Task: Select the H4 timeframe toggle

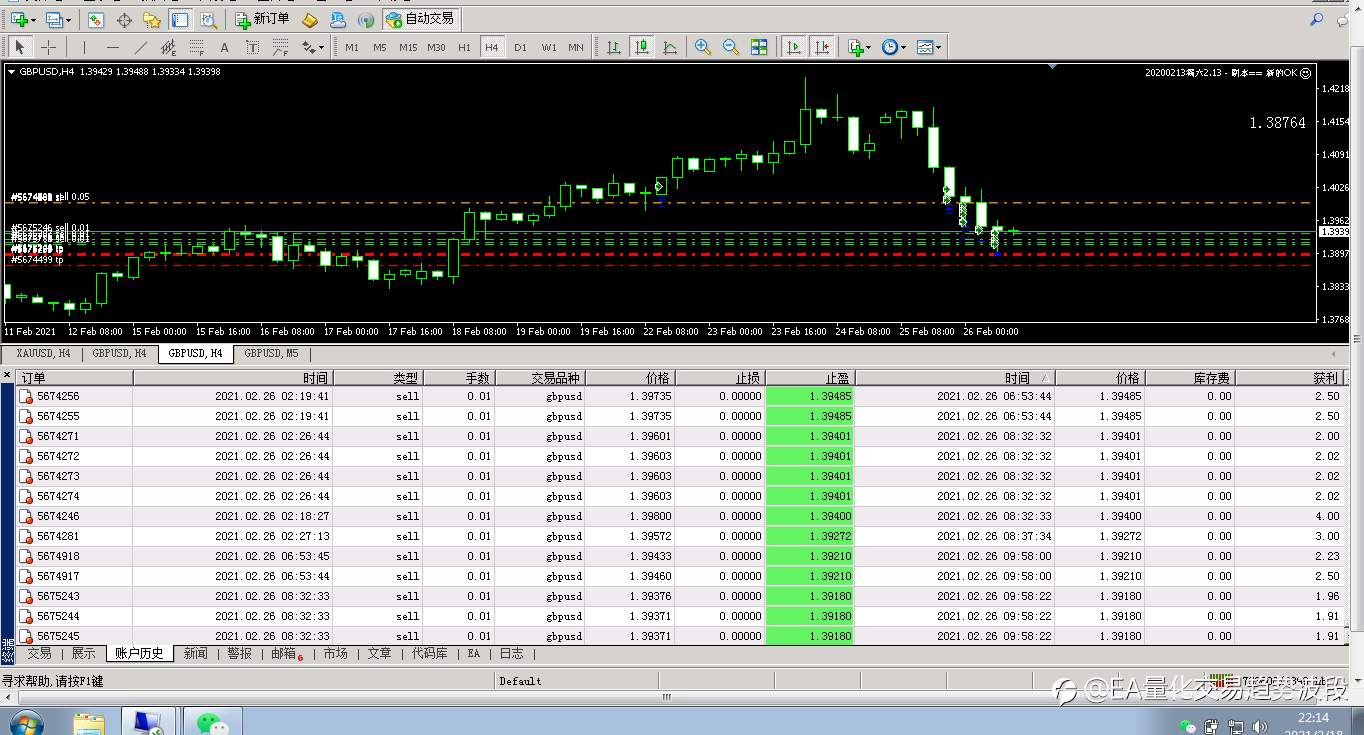Action: (492, 47)
